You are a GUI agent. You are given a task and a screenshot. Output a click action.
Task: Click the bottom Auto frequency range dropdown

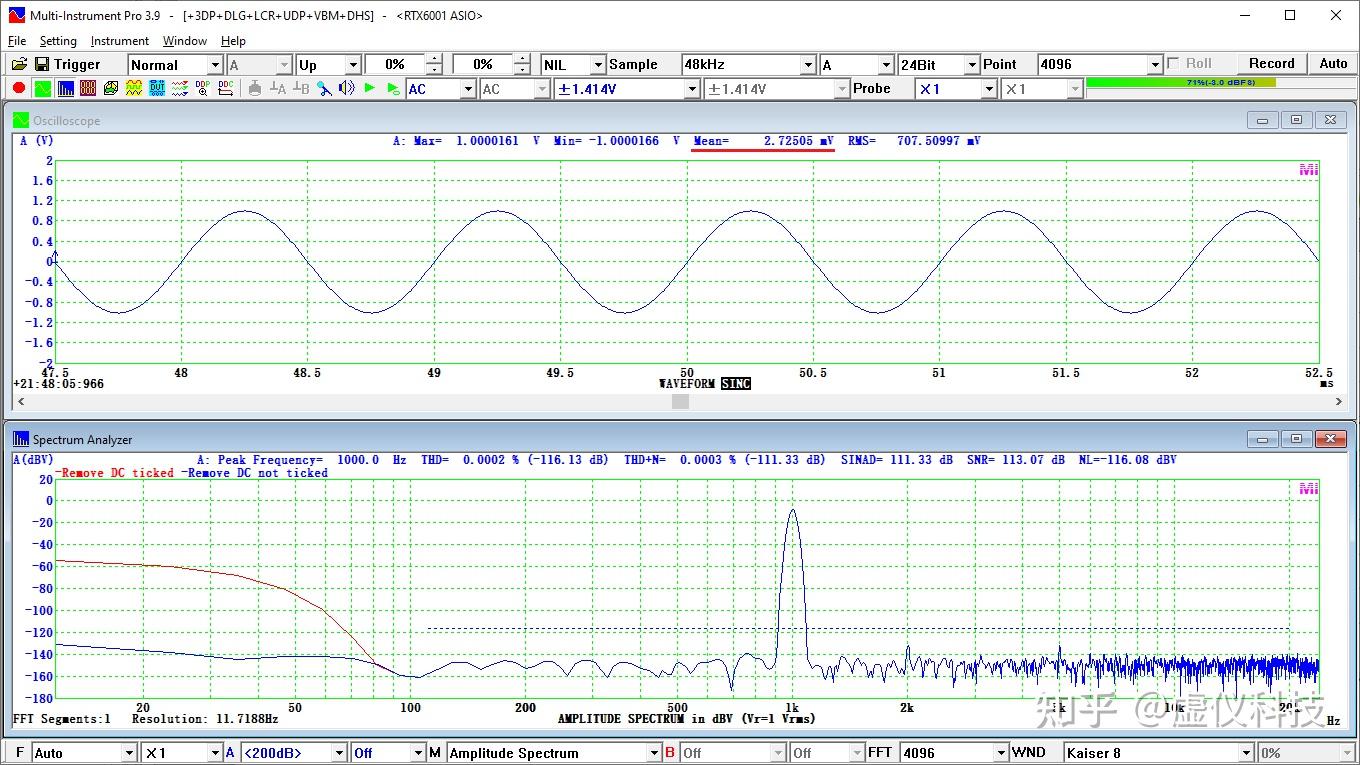(129, 753)
